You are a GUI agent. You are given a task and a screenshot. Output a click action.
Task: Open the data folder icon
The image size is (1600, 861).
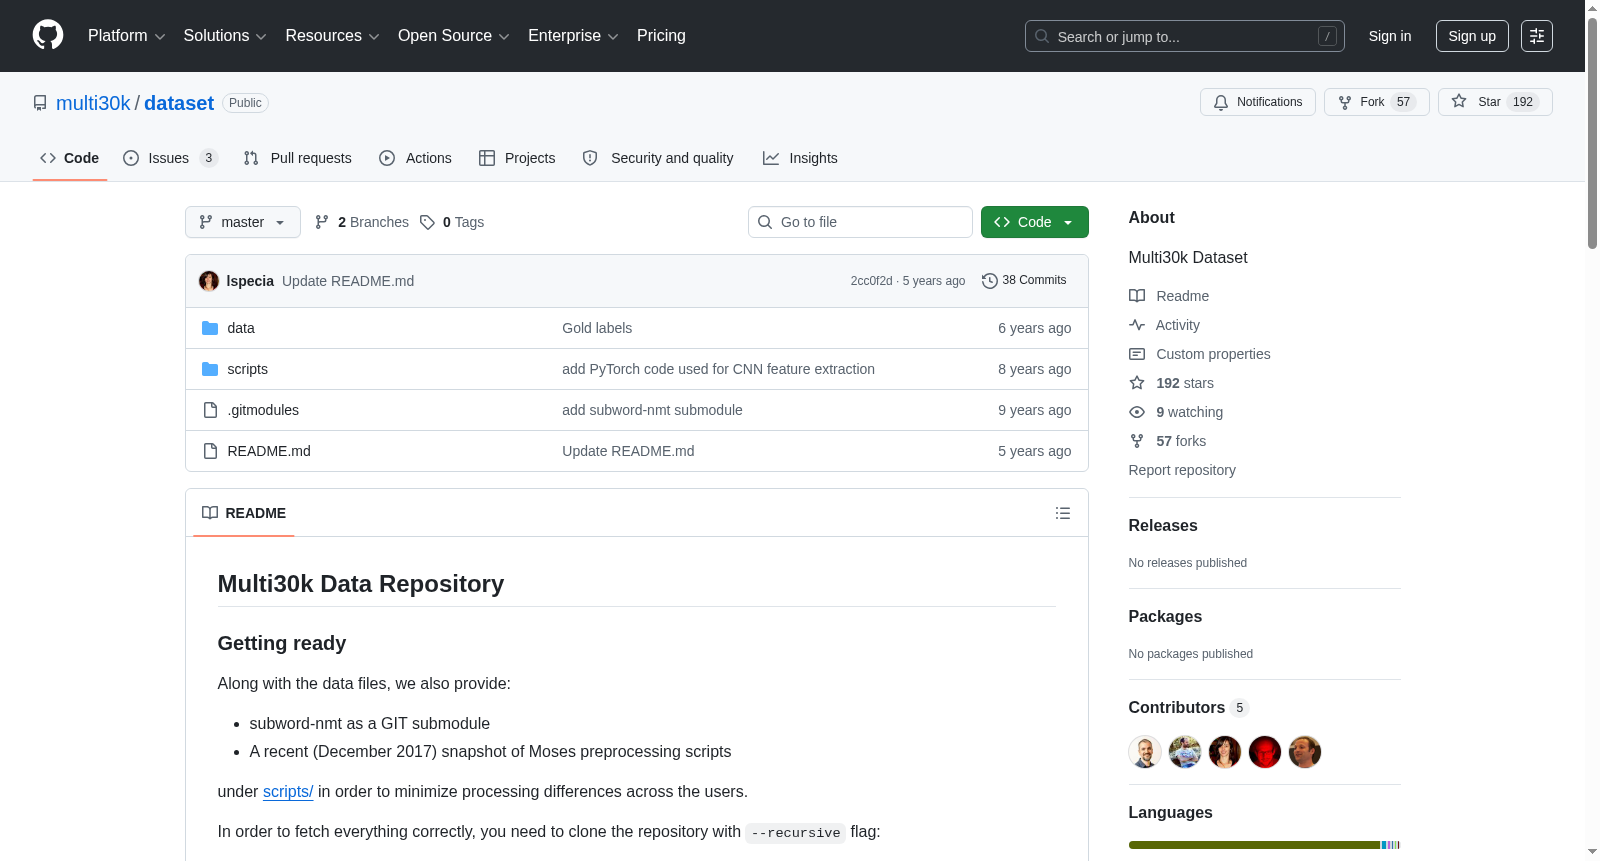coord(210,328)
